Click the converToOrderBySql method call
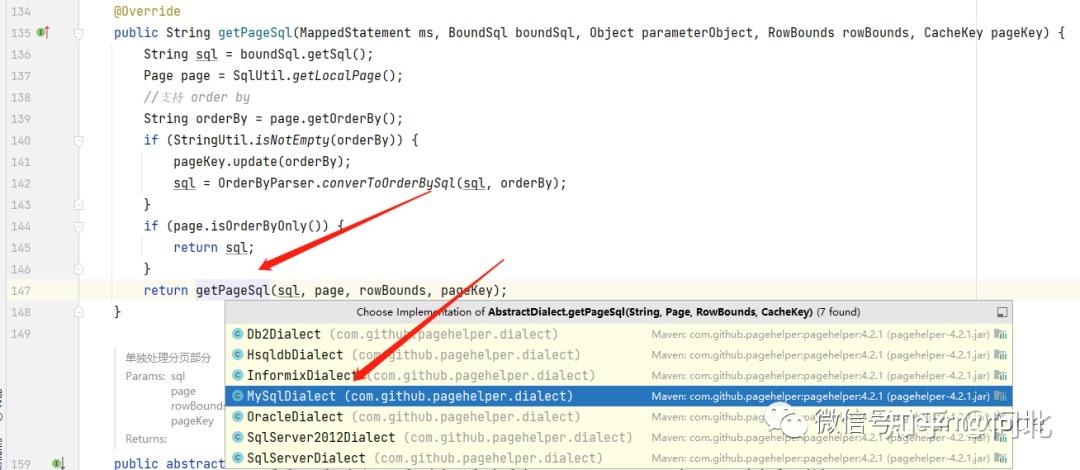This screenshot has height=470, width=1080. 388,183
